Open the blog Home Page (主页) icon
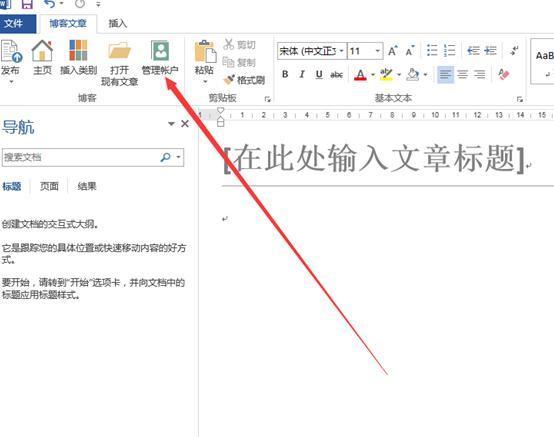Viewport: 554px width, 437px height. pos(42,51)
